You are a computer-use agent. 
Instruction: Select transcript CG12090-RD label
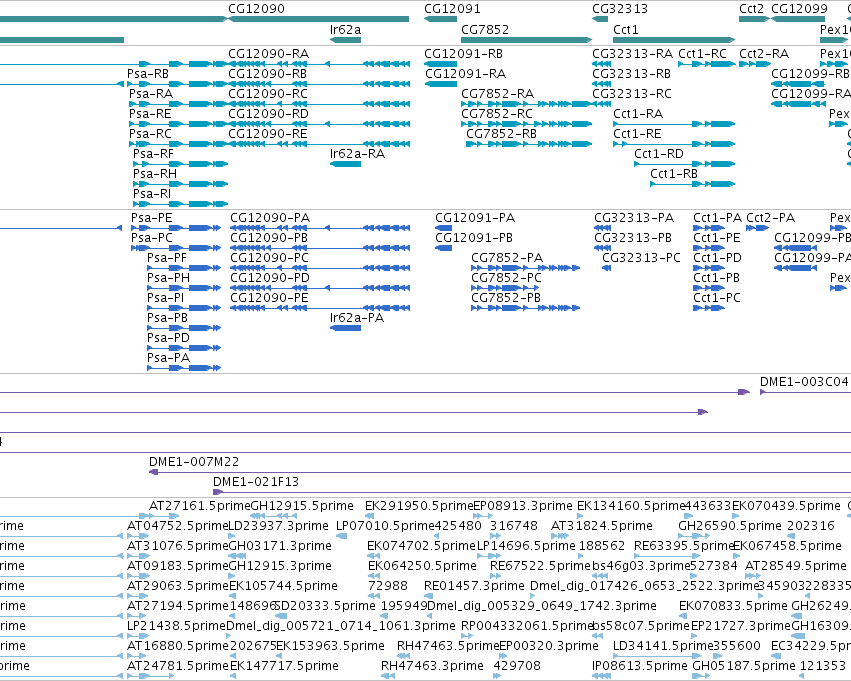pyautogui.click(x=269, y=114)
